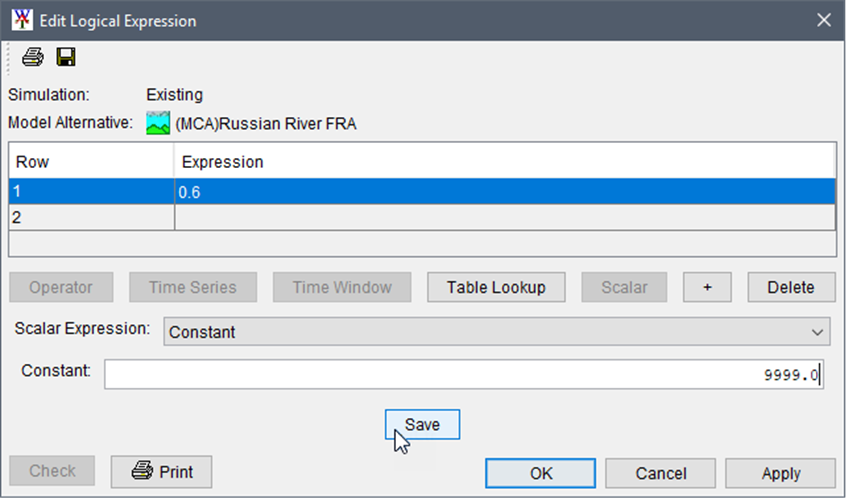Select the expression cell showing 0.6

[x=505, y=192]
